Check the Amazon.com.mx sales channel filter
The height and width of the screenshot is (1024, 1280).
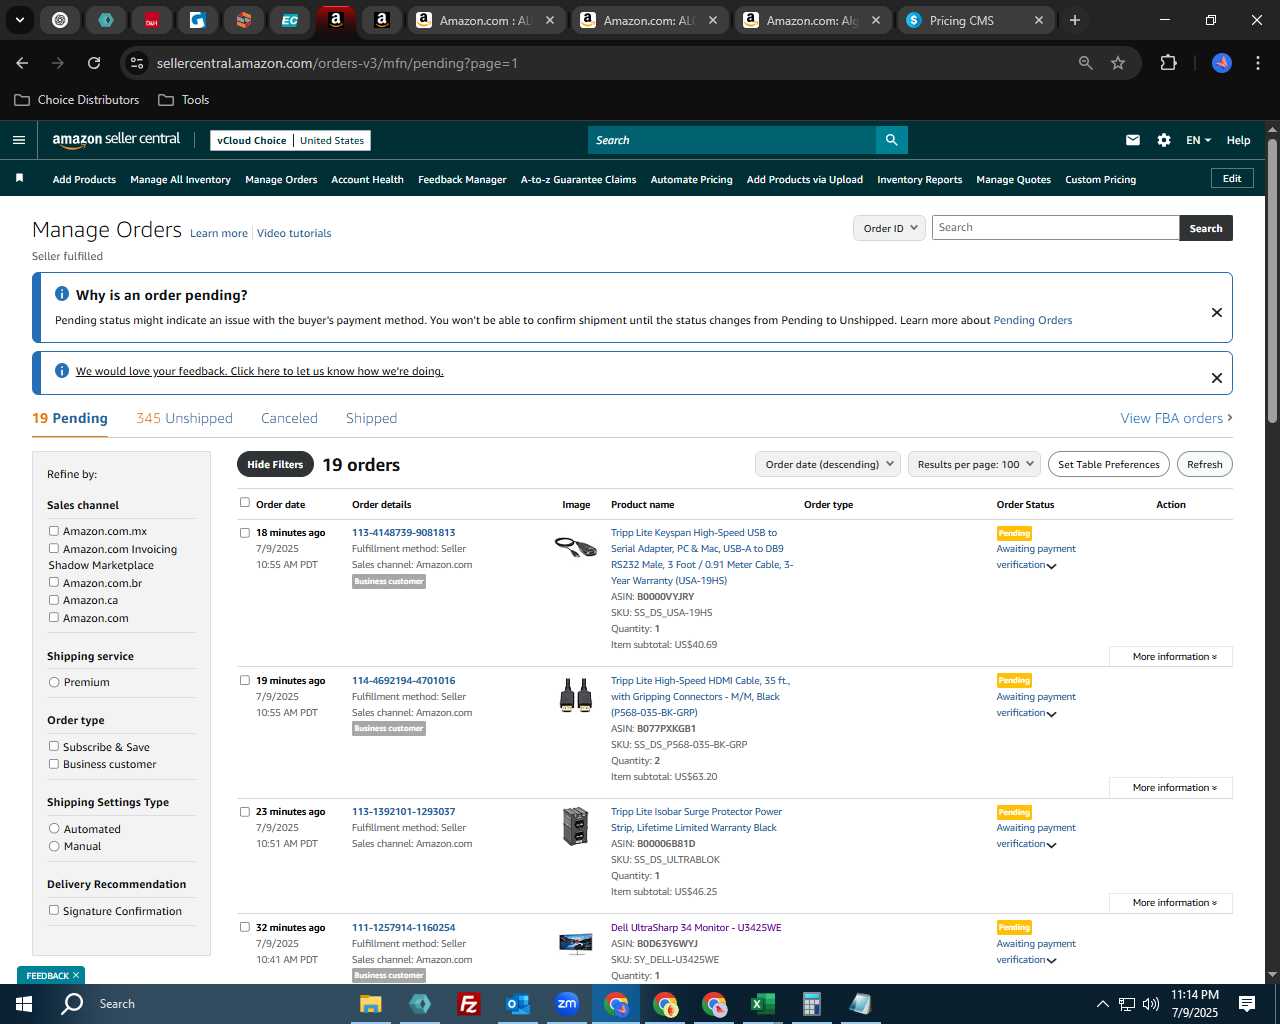(x=54, y=531)
